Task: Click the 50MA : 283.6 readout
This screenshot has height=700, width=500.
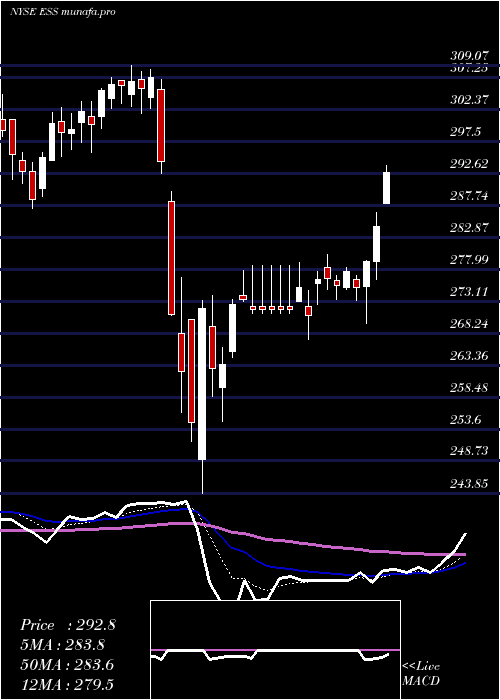Action: coord(67,665)
